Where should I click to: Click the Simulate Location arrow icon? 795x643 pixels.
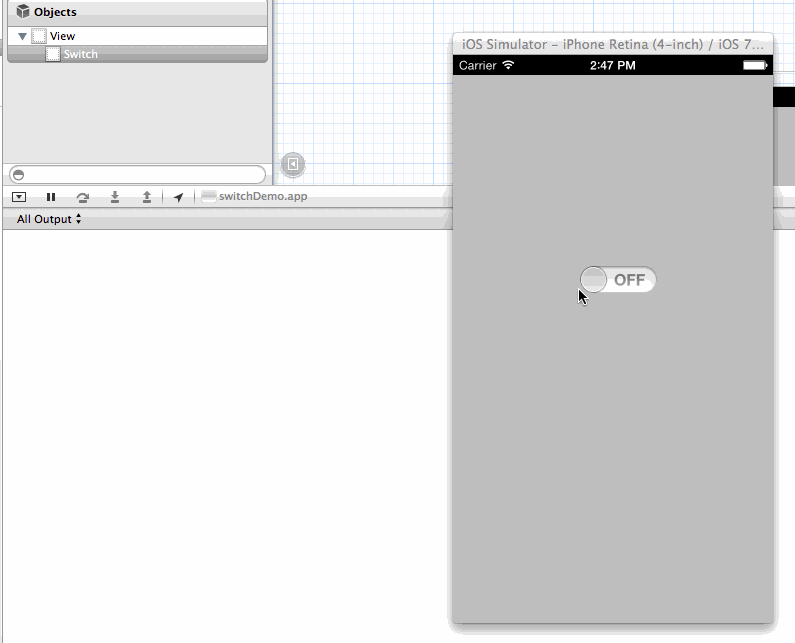point(178,197)
